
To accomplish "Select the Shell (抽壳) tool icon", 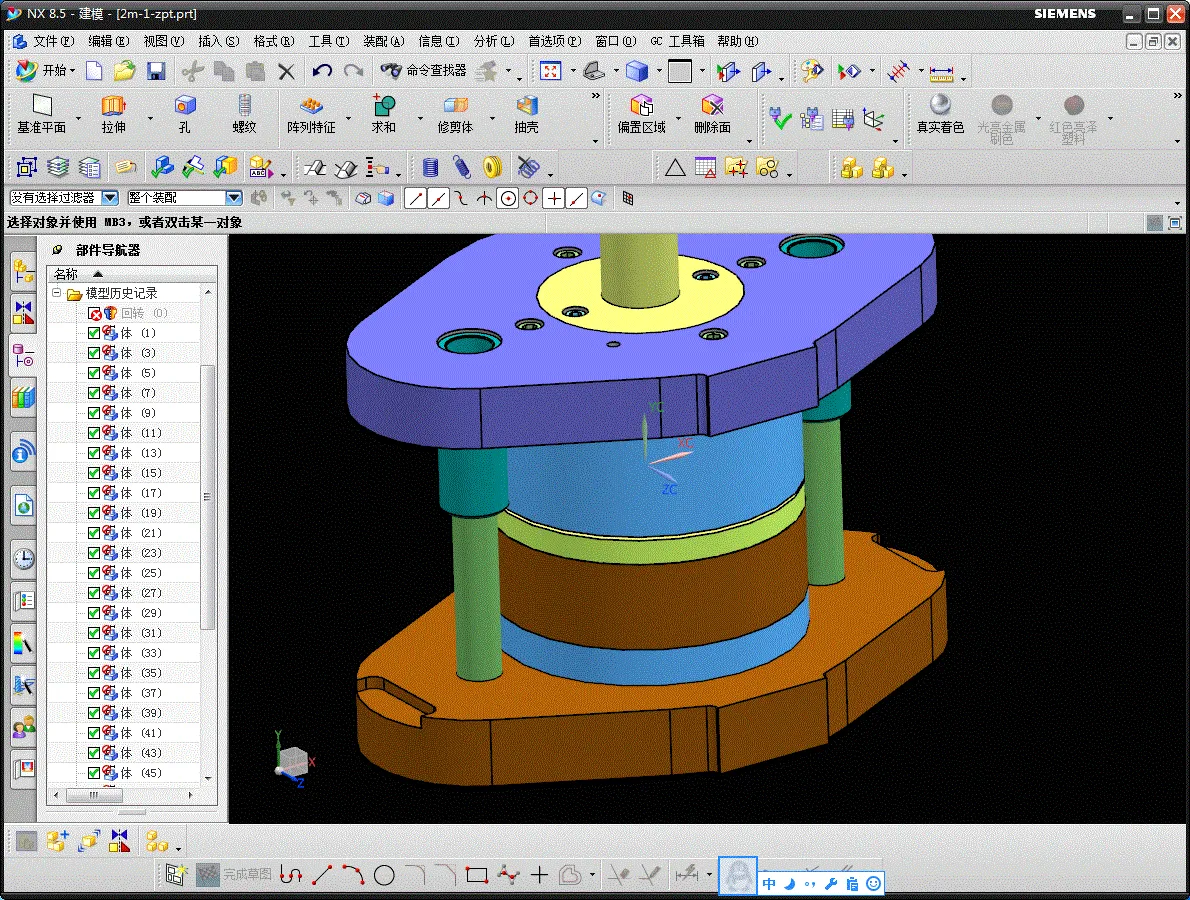I will 526,106.
